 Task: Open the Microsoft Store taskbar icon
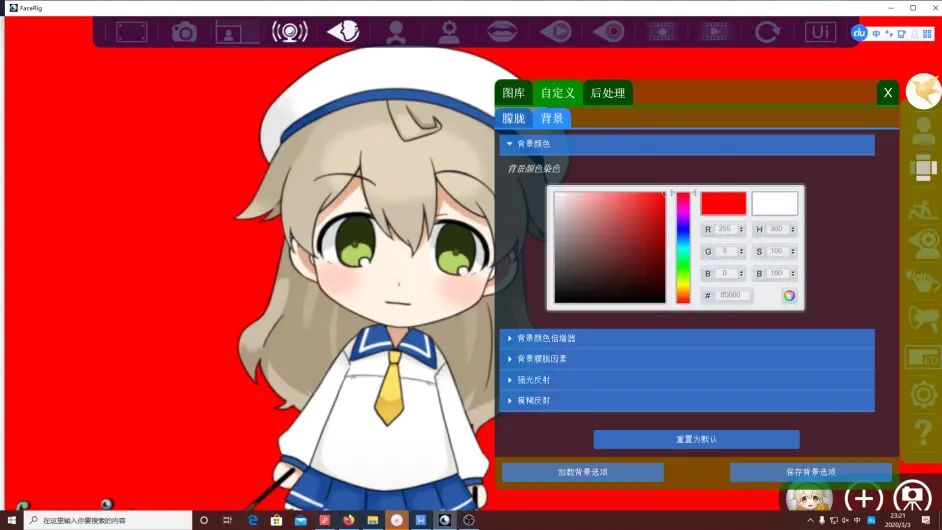[276, 520]
